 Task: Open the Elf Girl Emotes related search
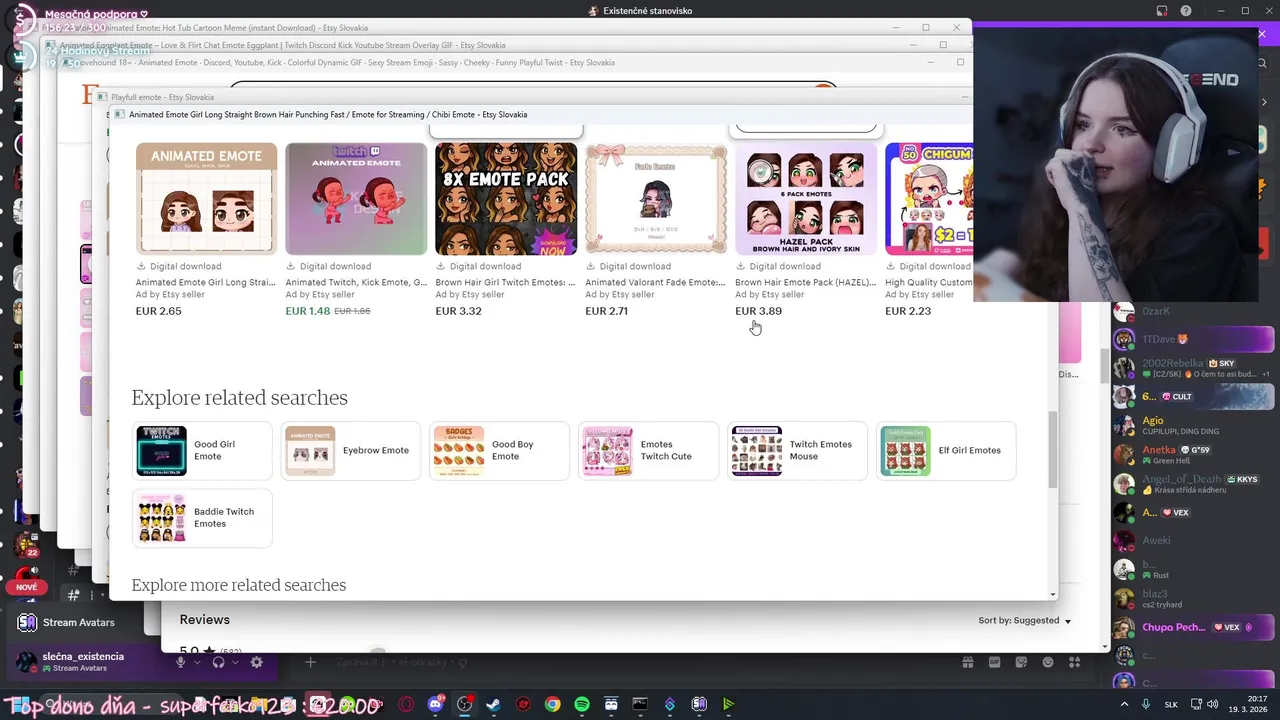click(x=946, y=451)
